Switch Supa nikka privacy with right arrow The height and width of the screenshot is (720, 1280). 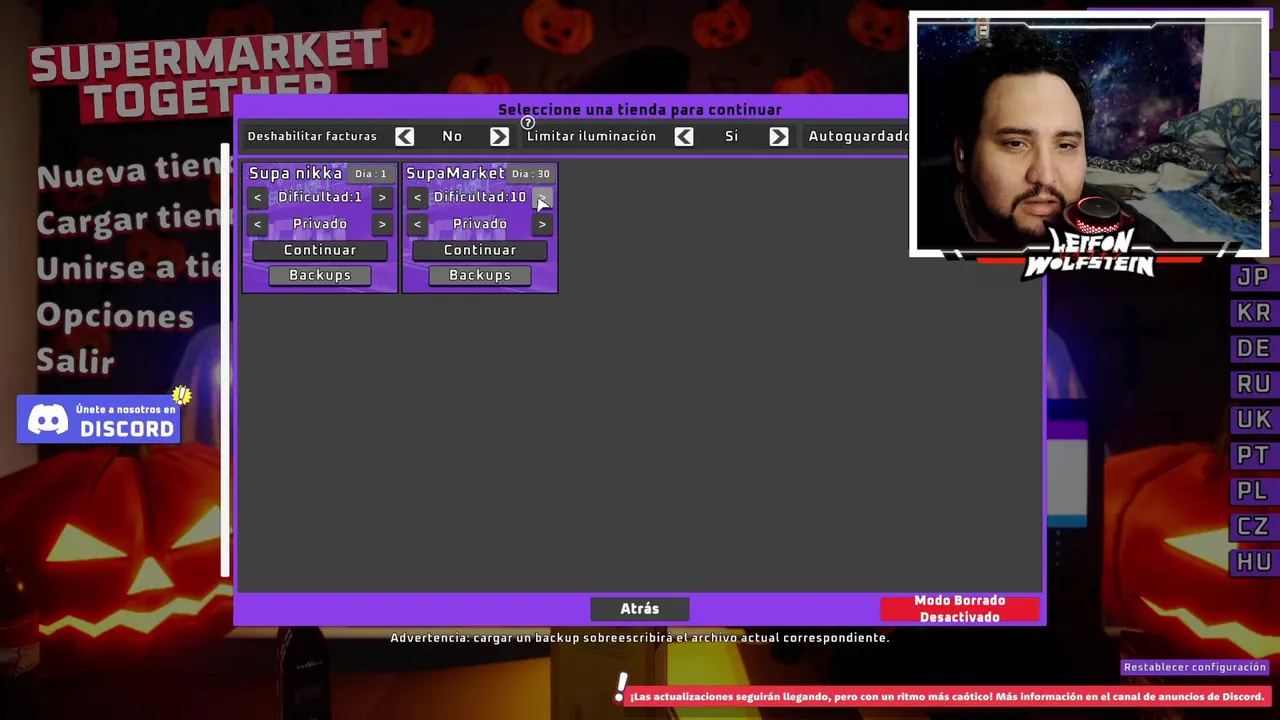click(x=382, y=224)
